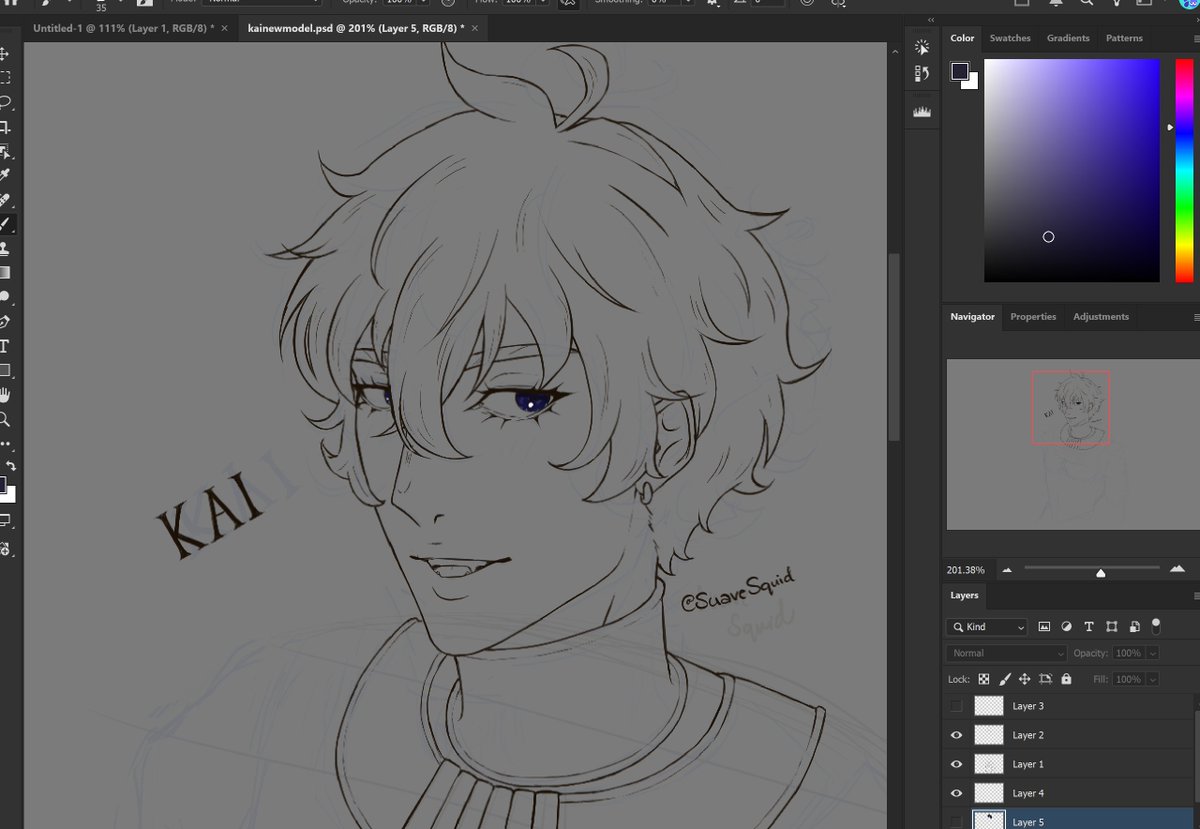Close the kainewmodel.psd document tab
This screenshot has width=1200, height=829.
click(x=473, y=28)
